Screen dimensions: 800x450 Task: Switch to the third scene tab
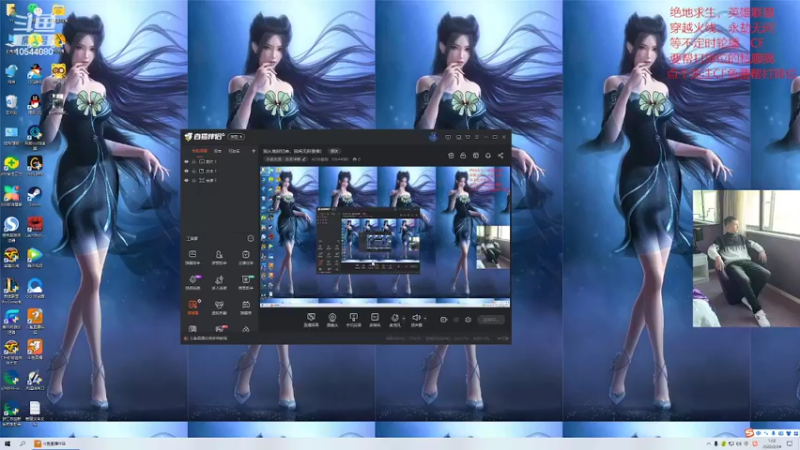click(x=234, y=151)
